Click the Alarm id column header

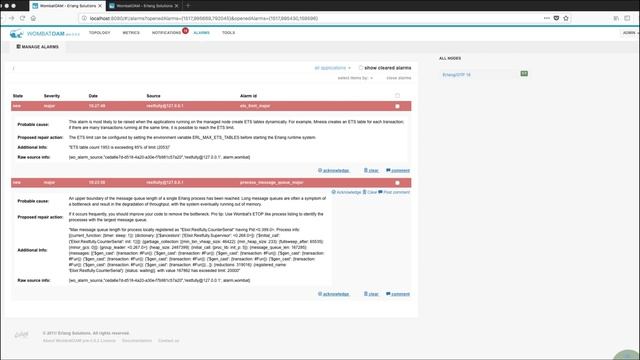click(x=248, y=96)
